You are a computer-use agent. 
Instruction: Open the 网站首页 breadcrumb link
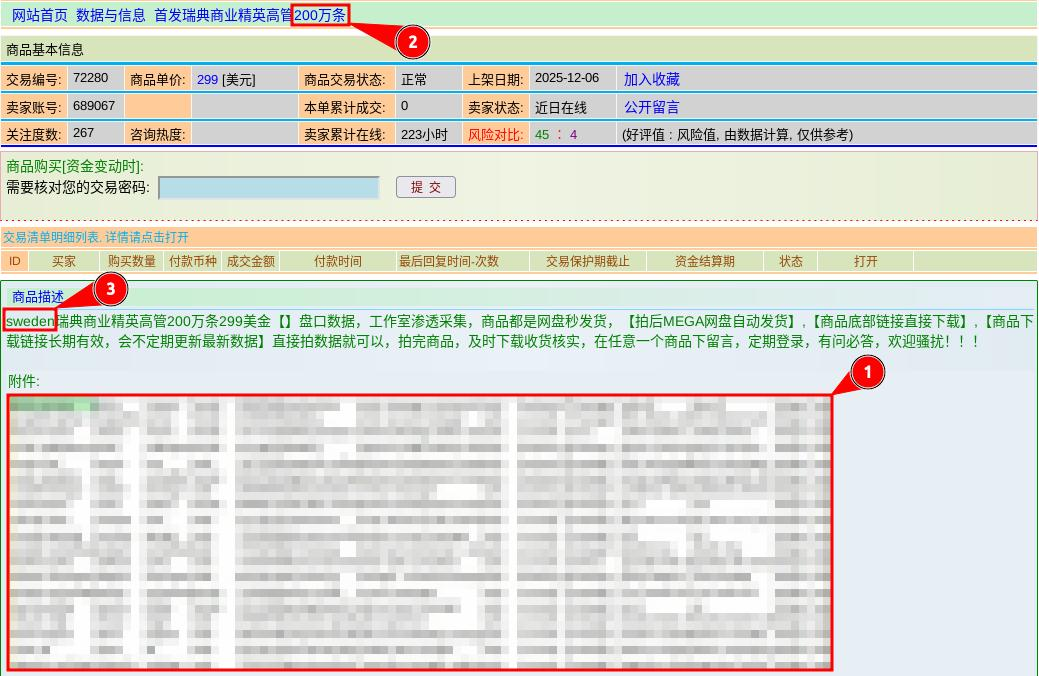[40, 15]
